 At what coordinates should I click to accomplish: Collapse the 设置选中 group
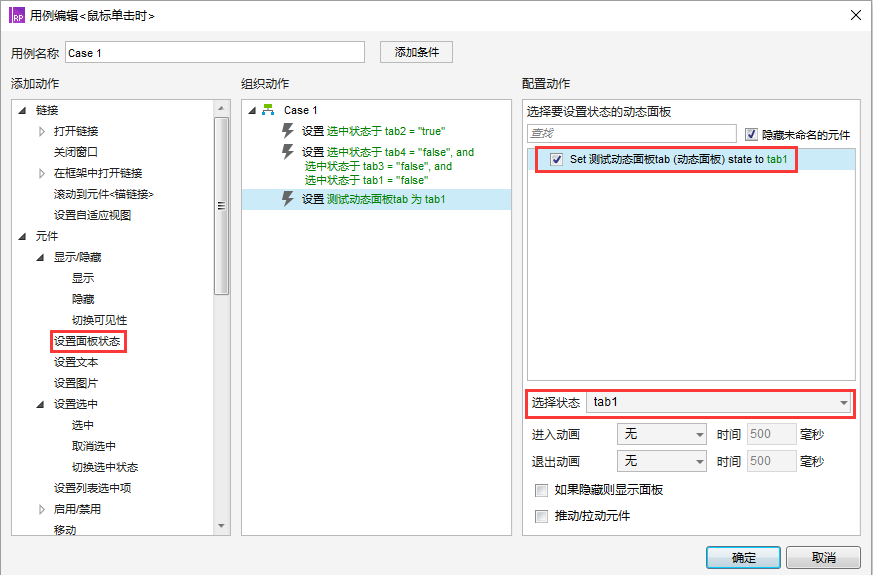point(40,404)
